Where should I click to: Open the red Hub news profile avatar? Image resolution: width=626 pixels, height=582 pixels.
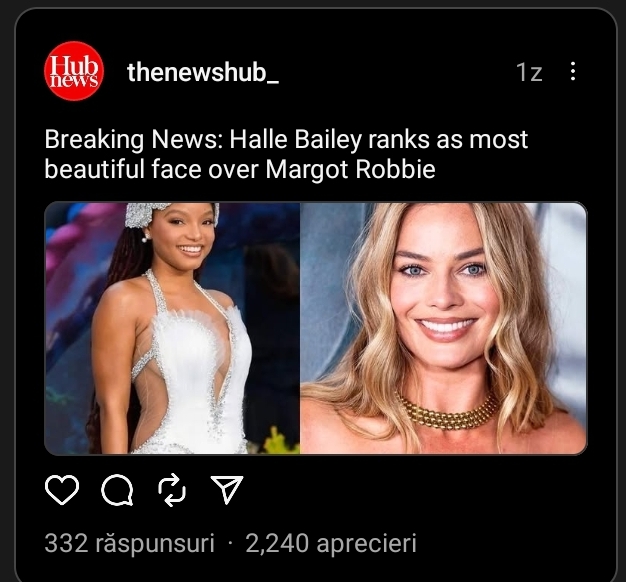coord(74,71)
